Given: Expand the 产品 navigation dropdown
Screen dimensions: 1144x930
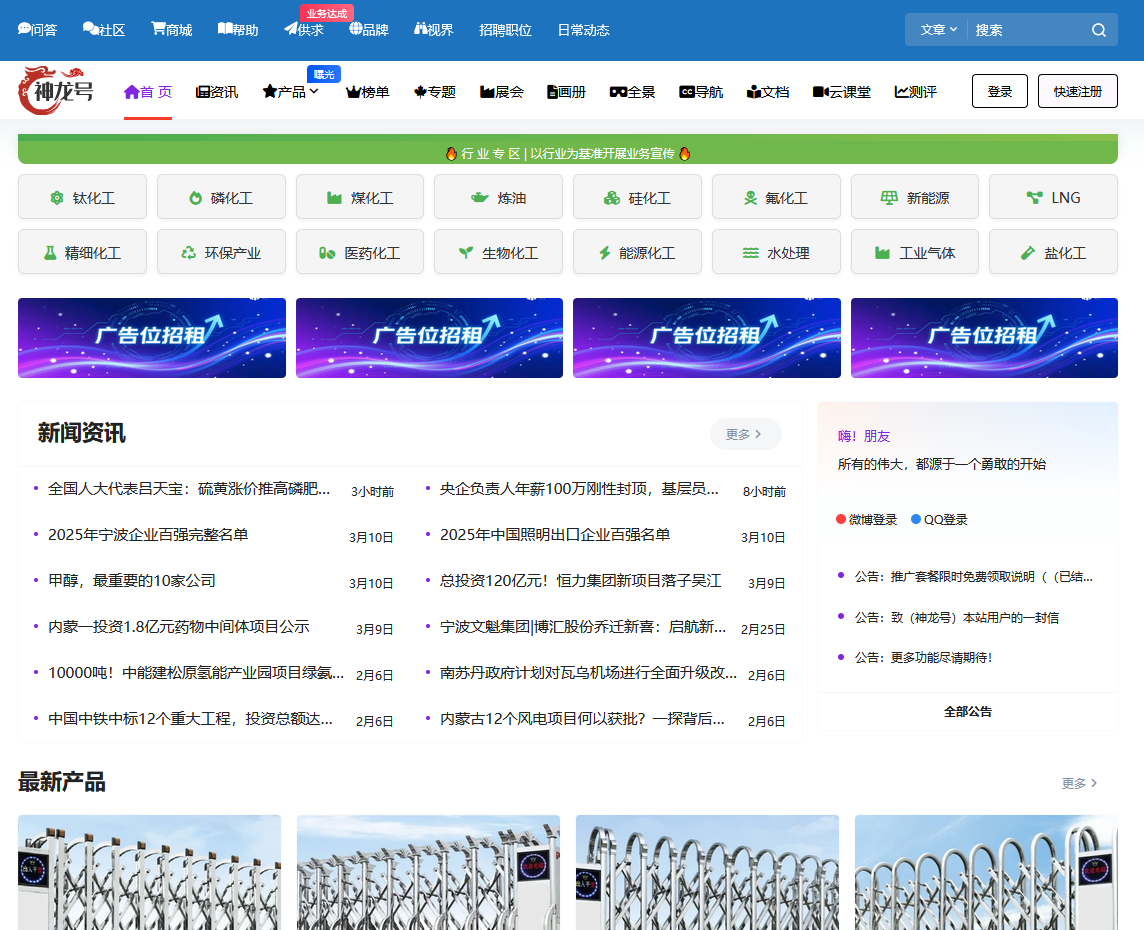Looking at the screenshot, I should [291, 92].
